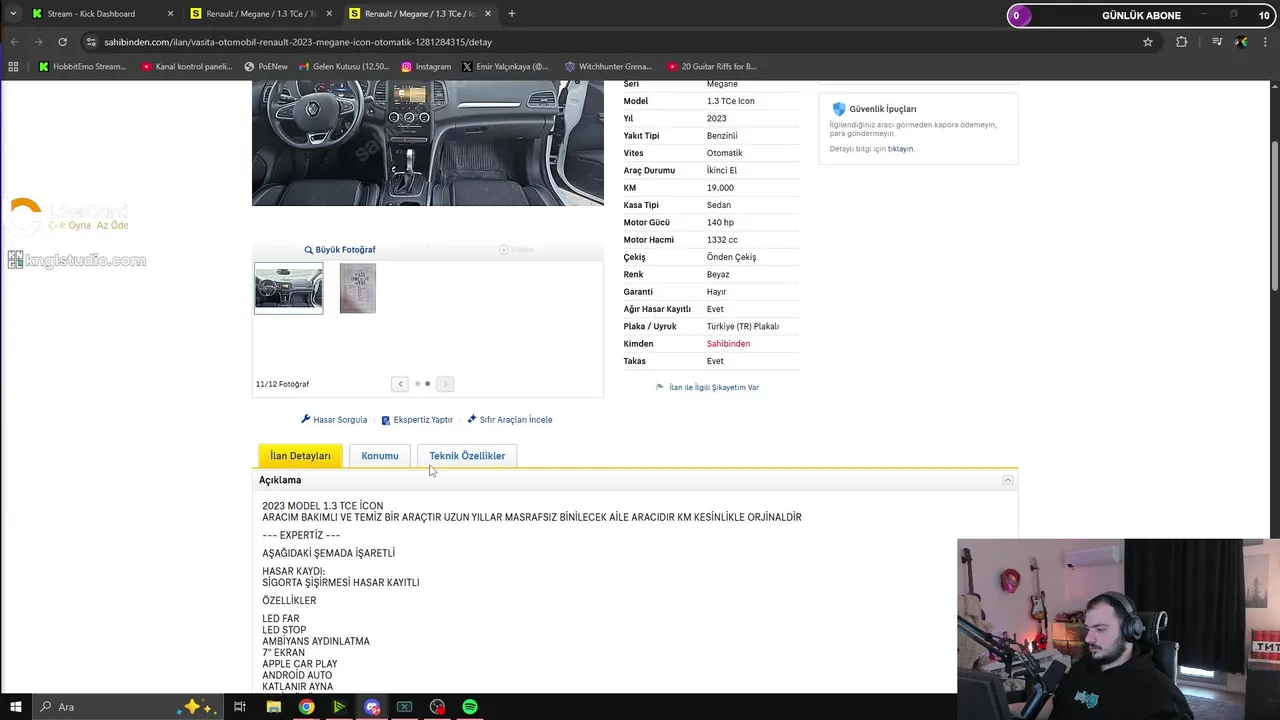Open Windows Start menu

click(x=15, y=707)
